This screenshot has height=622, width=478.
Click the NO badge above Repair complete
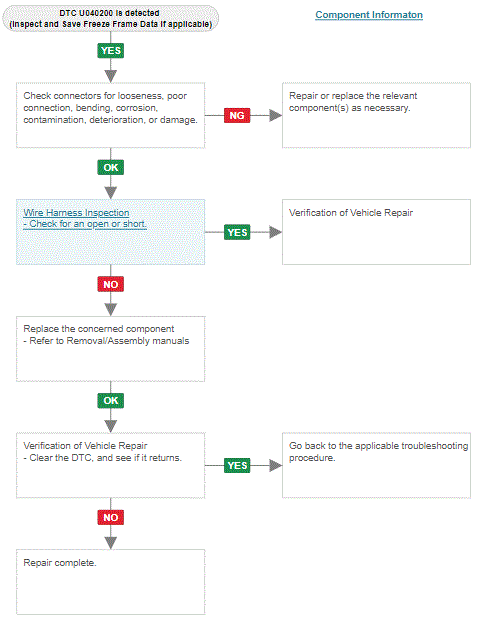111,517
